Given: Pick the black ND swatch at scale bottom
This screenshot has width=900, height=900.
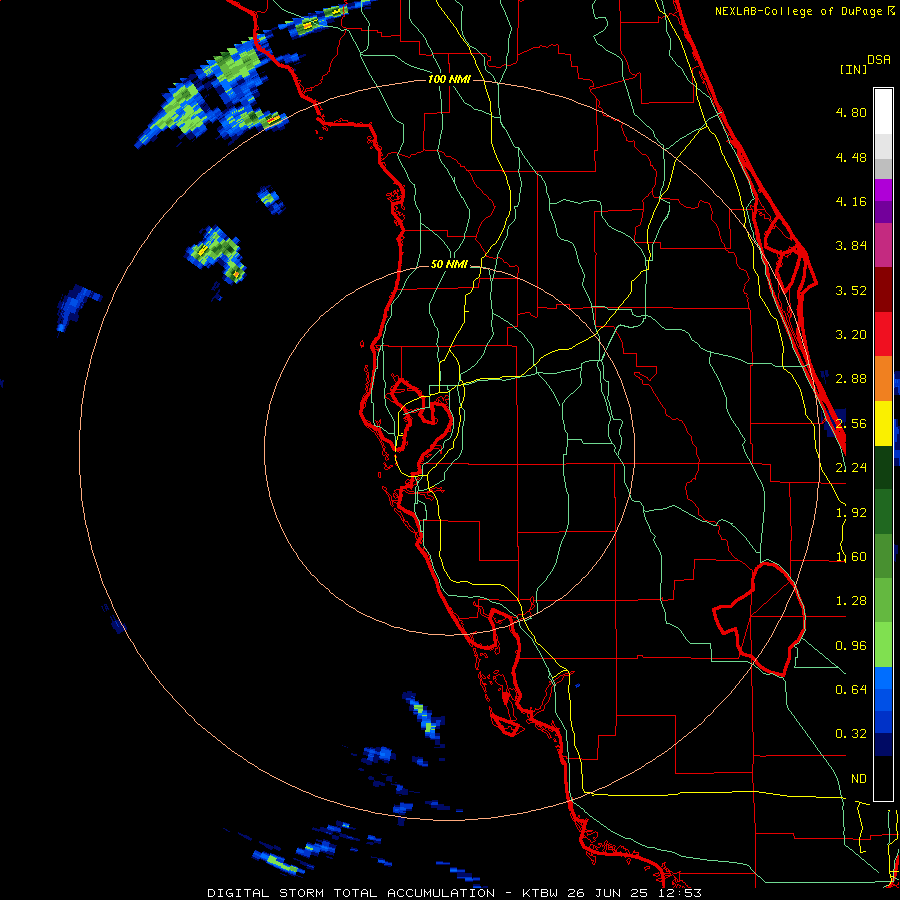Looking at the screenshot, I should (883, 778).
